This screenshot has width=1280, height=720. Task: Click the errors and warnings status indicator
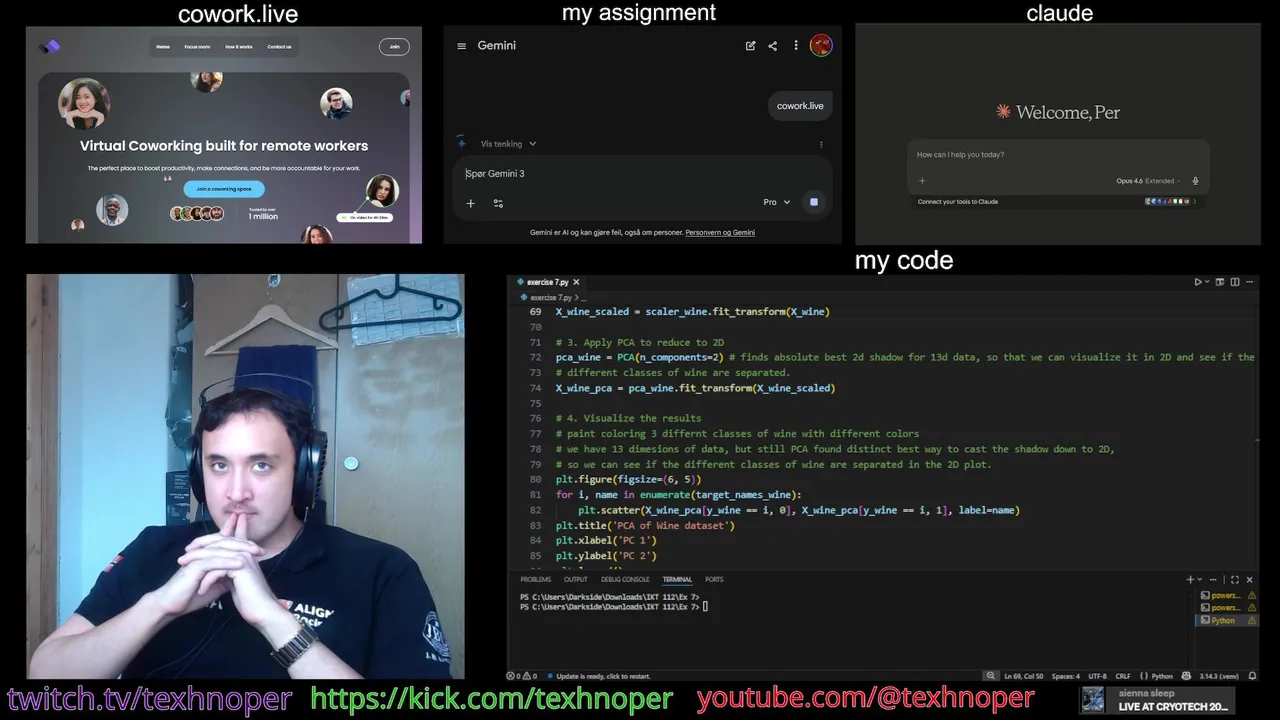pos(522,677)
